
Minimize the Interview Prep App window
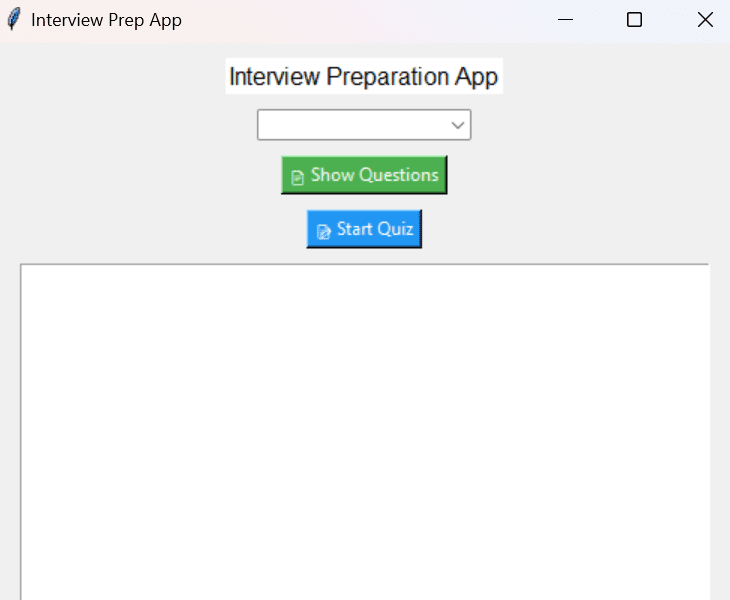tap(565, 20)
